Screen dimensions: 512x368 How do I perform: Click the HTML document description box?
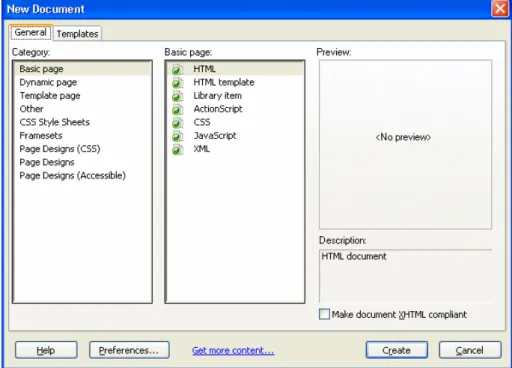pyautogui.click(x=405, y=276)
